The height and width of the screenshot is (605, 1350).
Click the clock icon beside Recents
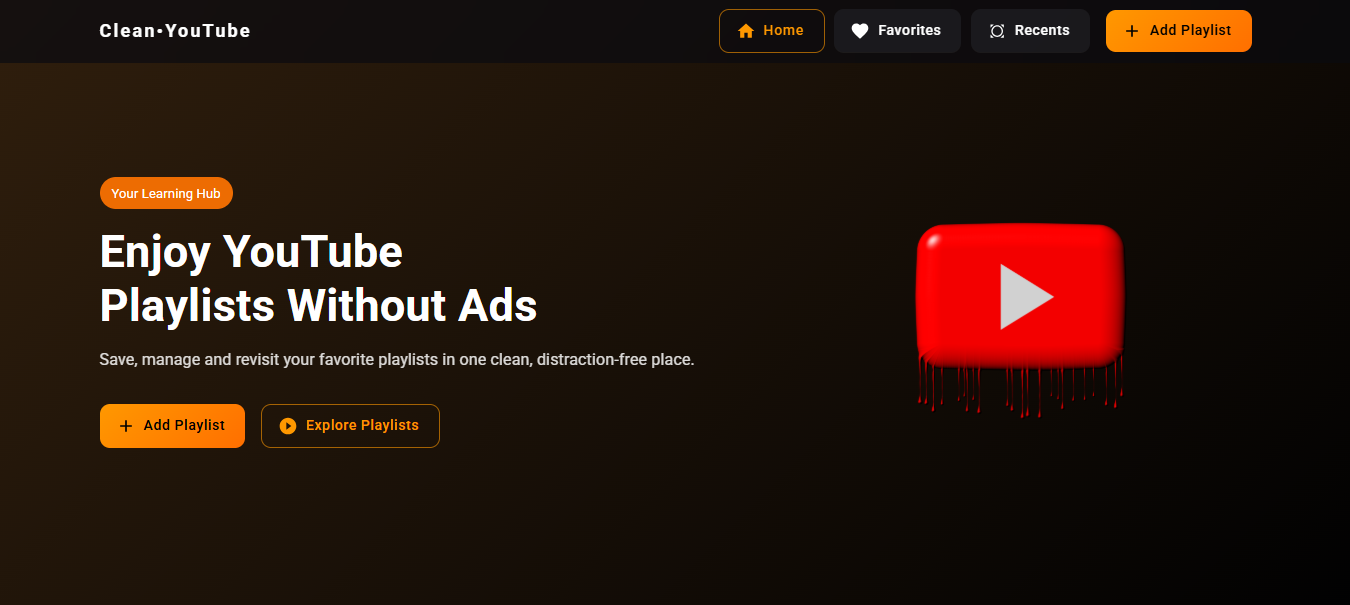pos(997,31)
